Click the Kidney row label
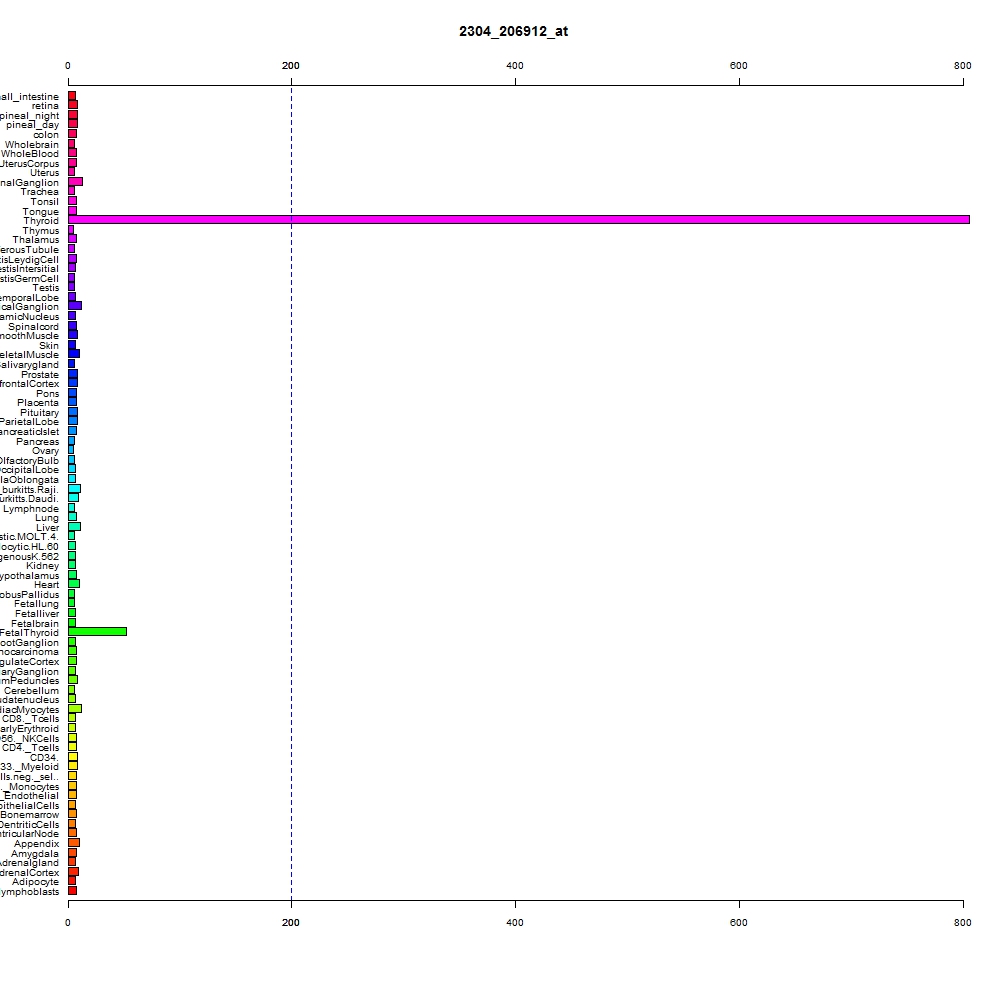1000x1000 pixels. (43, 566)
